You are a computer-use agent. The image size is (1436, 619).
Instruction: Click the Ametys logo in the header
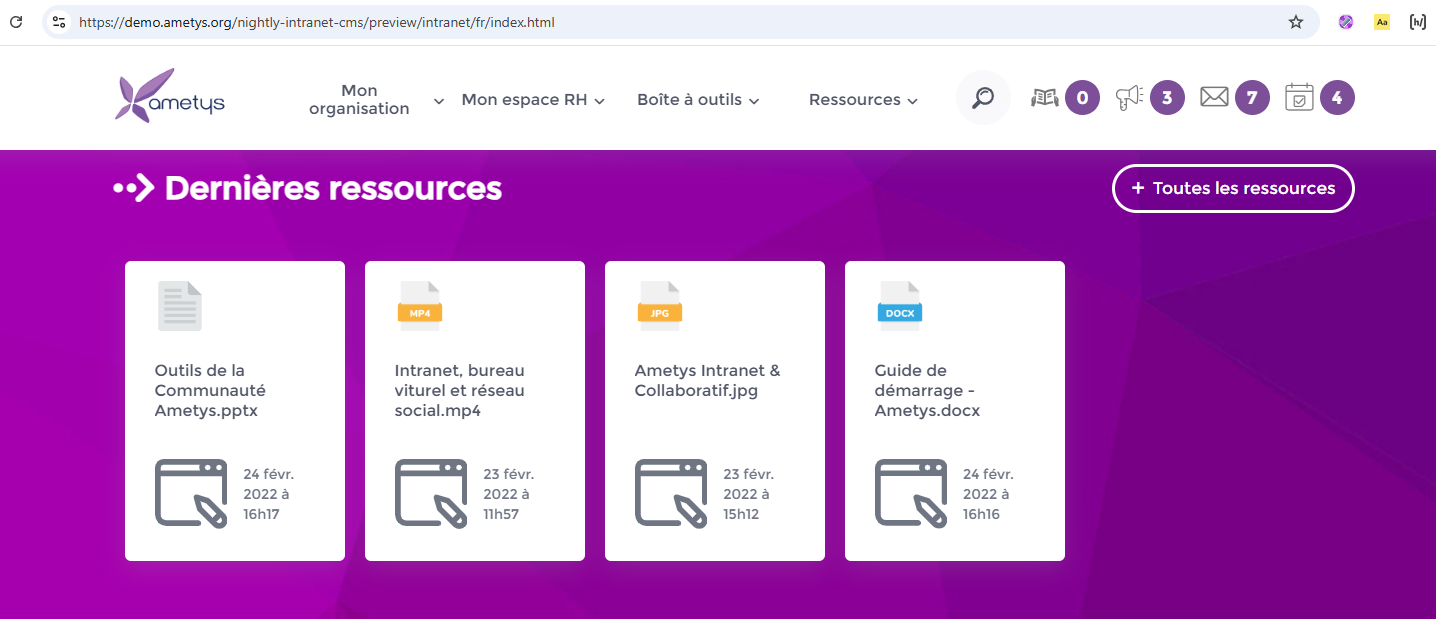click(x=170, y=97)
